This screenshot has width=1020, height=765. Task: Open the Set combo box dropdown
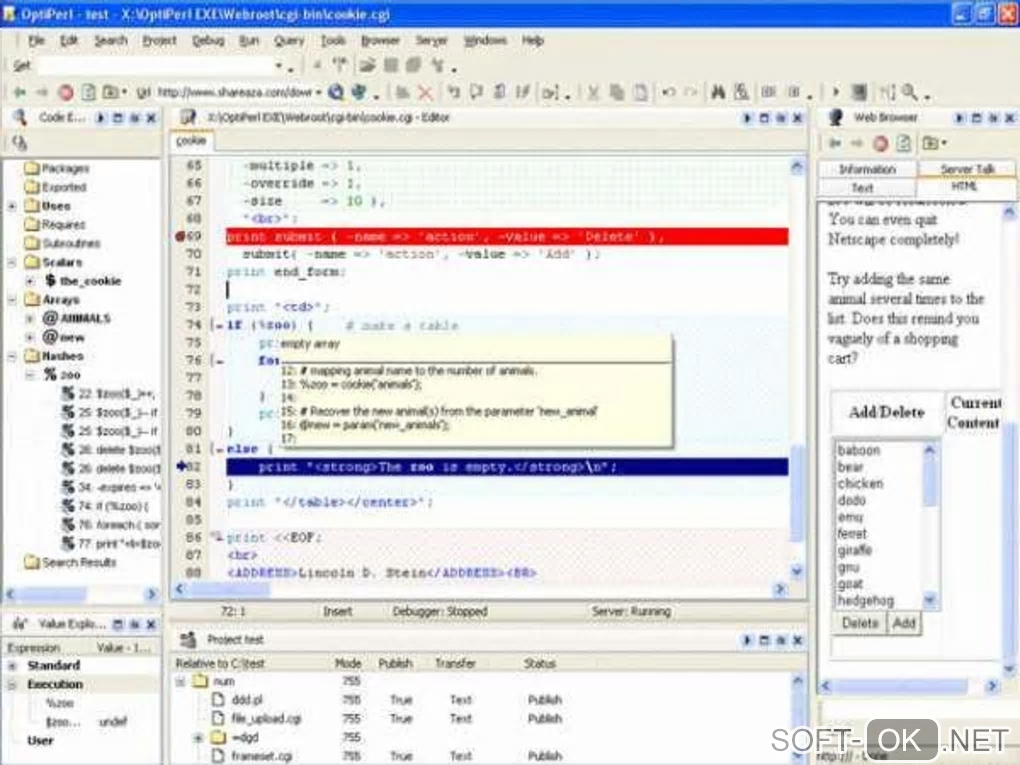pyautogui.click(x=278, y=66)
